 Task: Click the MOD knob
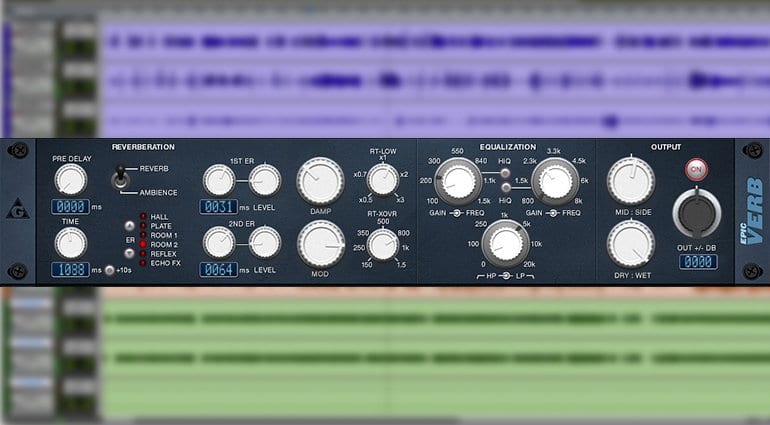click(321, 244)
